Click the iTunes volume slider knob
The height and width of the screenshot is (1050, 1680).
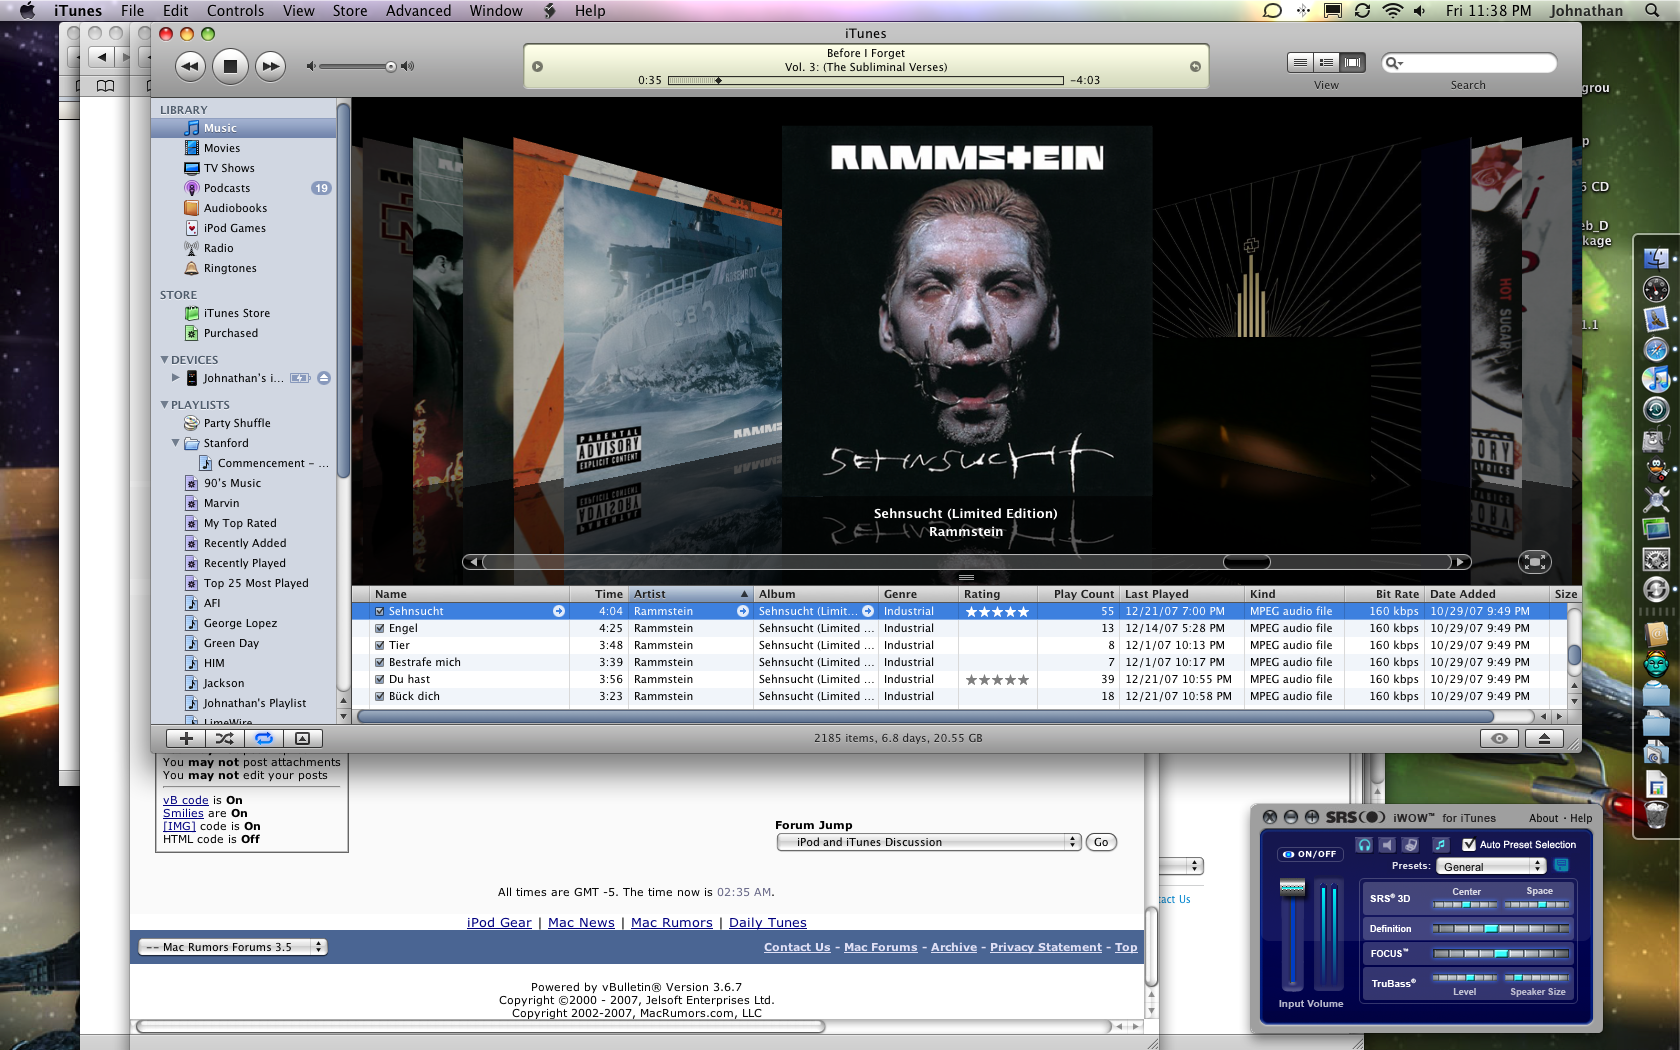390,66
